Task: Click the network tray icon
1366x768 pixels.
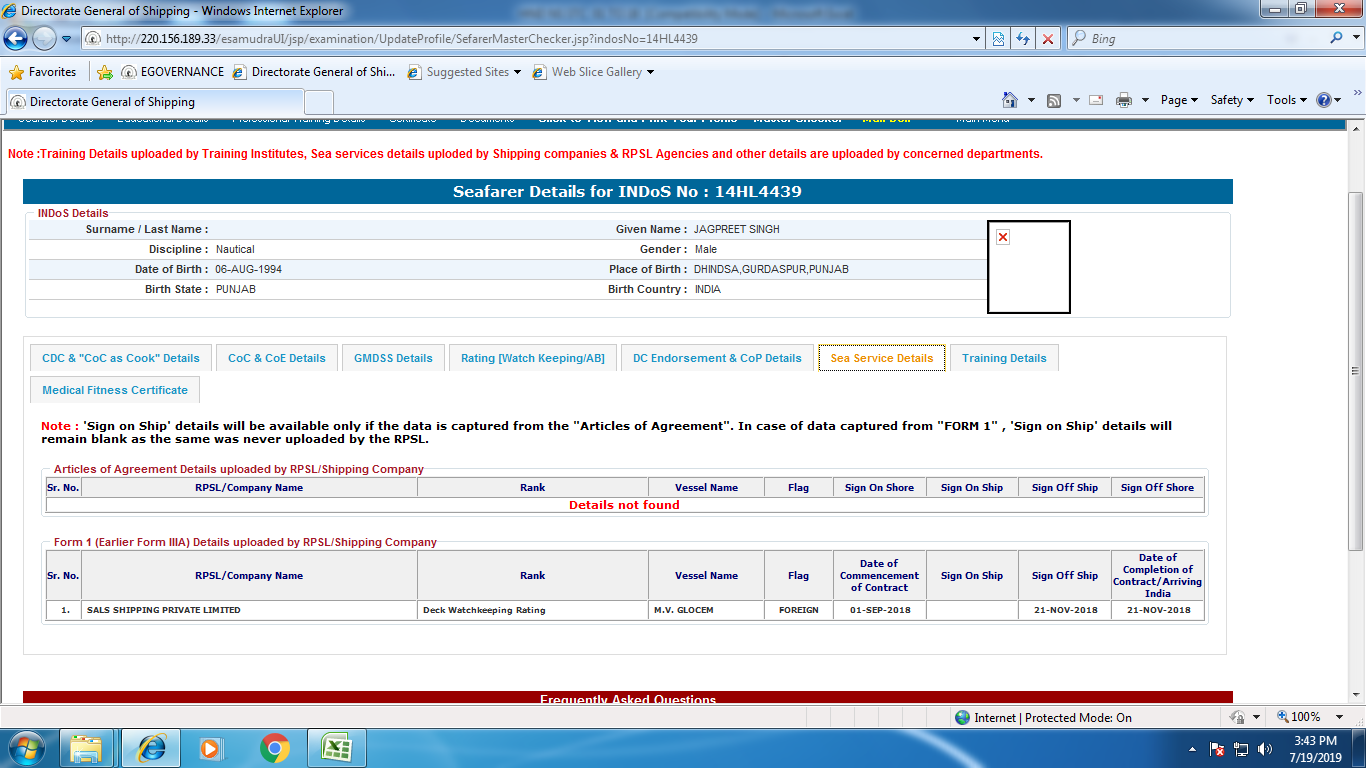Action: pyautogui.click(x=1241, y=749)
